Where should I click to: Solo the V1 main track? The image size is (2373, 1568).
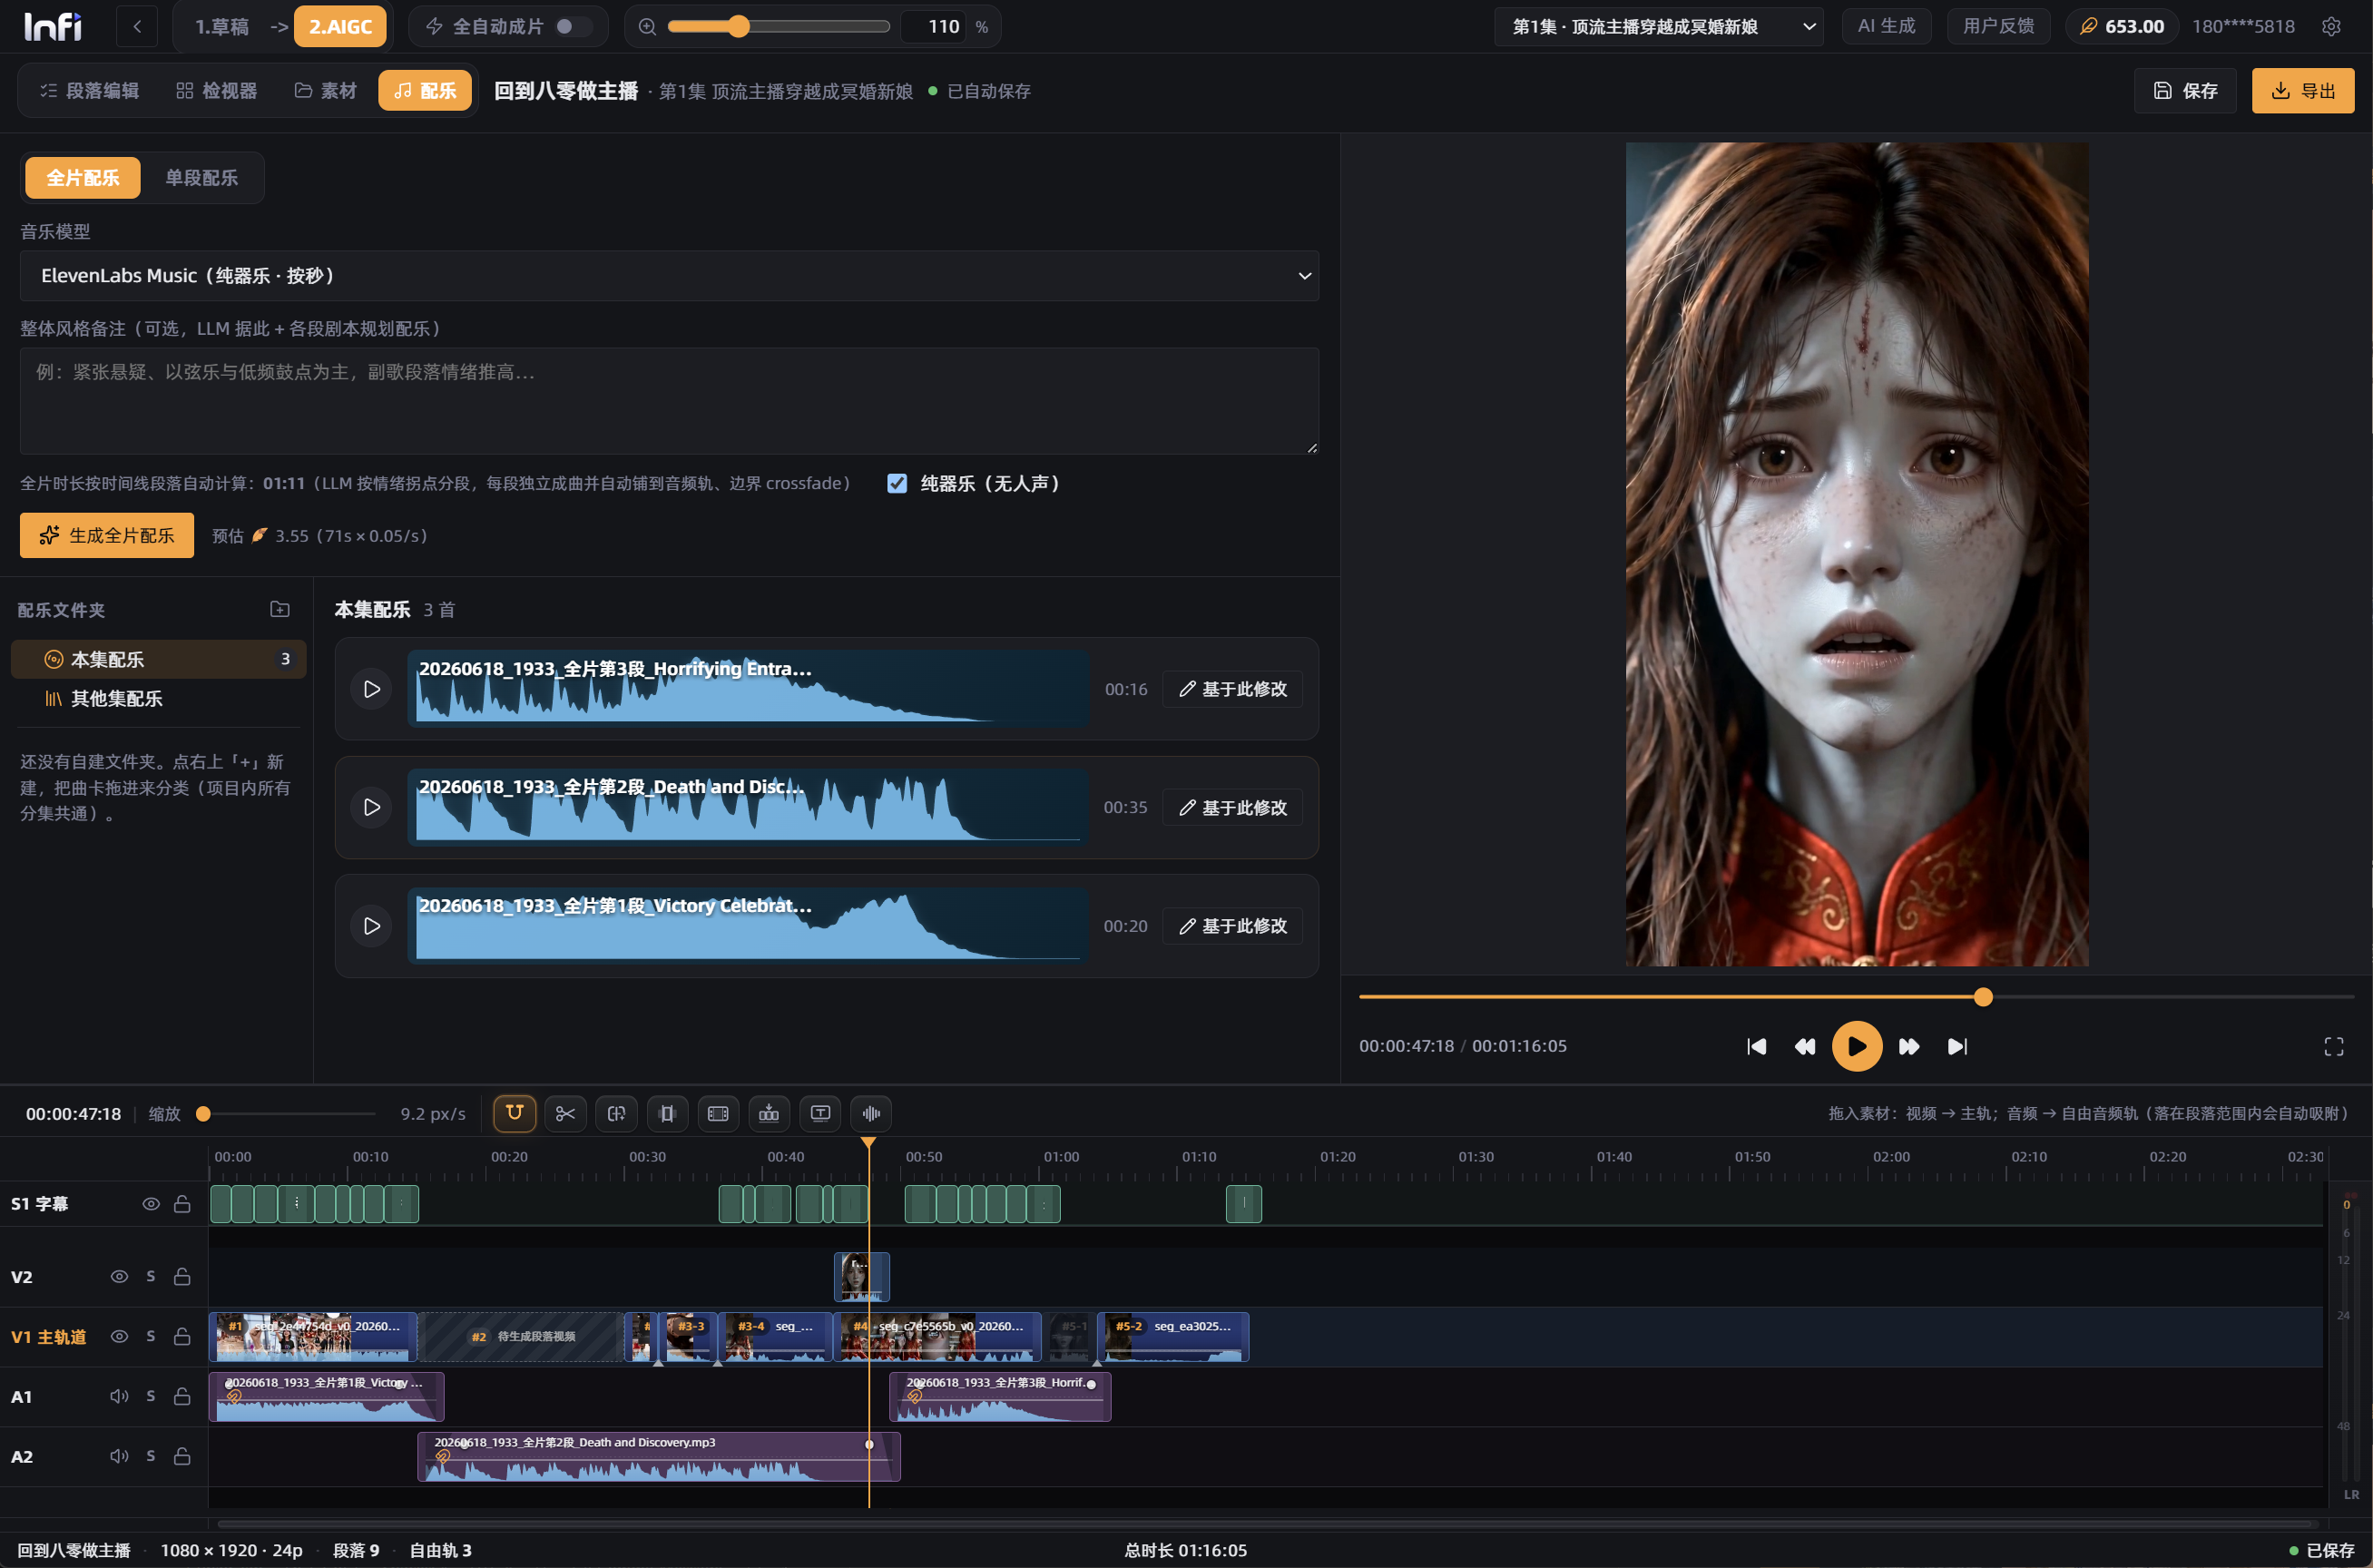click(x=151, y=1336)
